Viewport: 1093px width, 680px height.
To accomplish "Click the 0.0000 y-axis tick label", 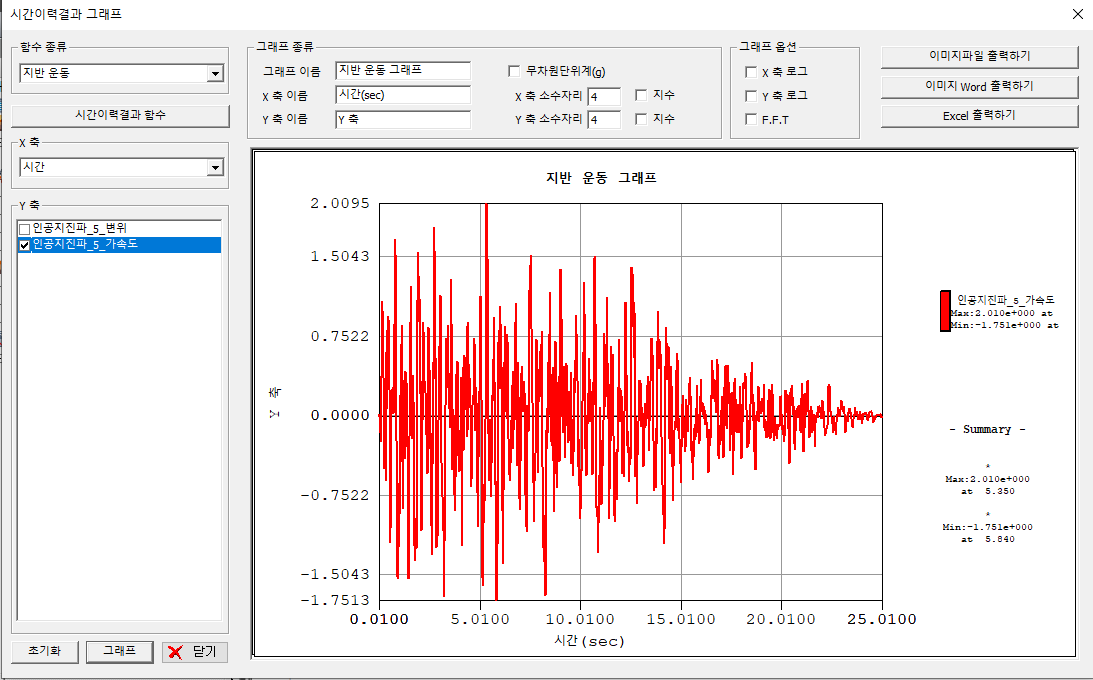I will [340, 415].
